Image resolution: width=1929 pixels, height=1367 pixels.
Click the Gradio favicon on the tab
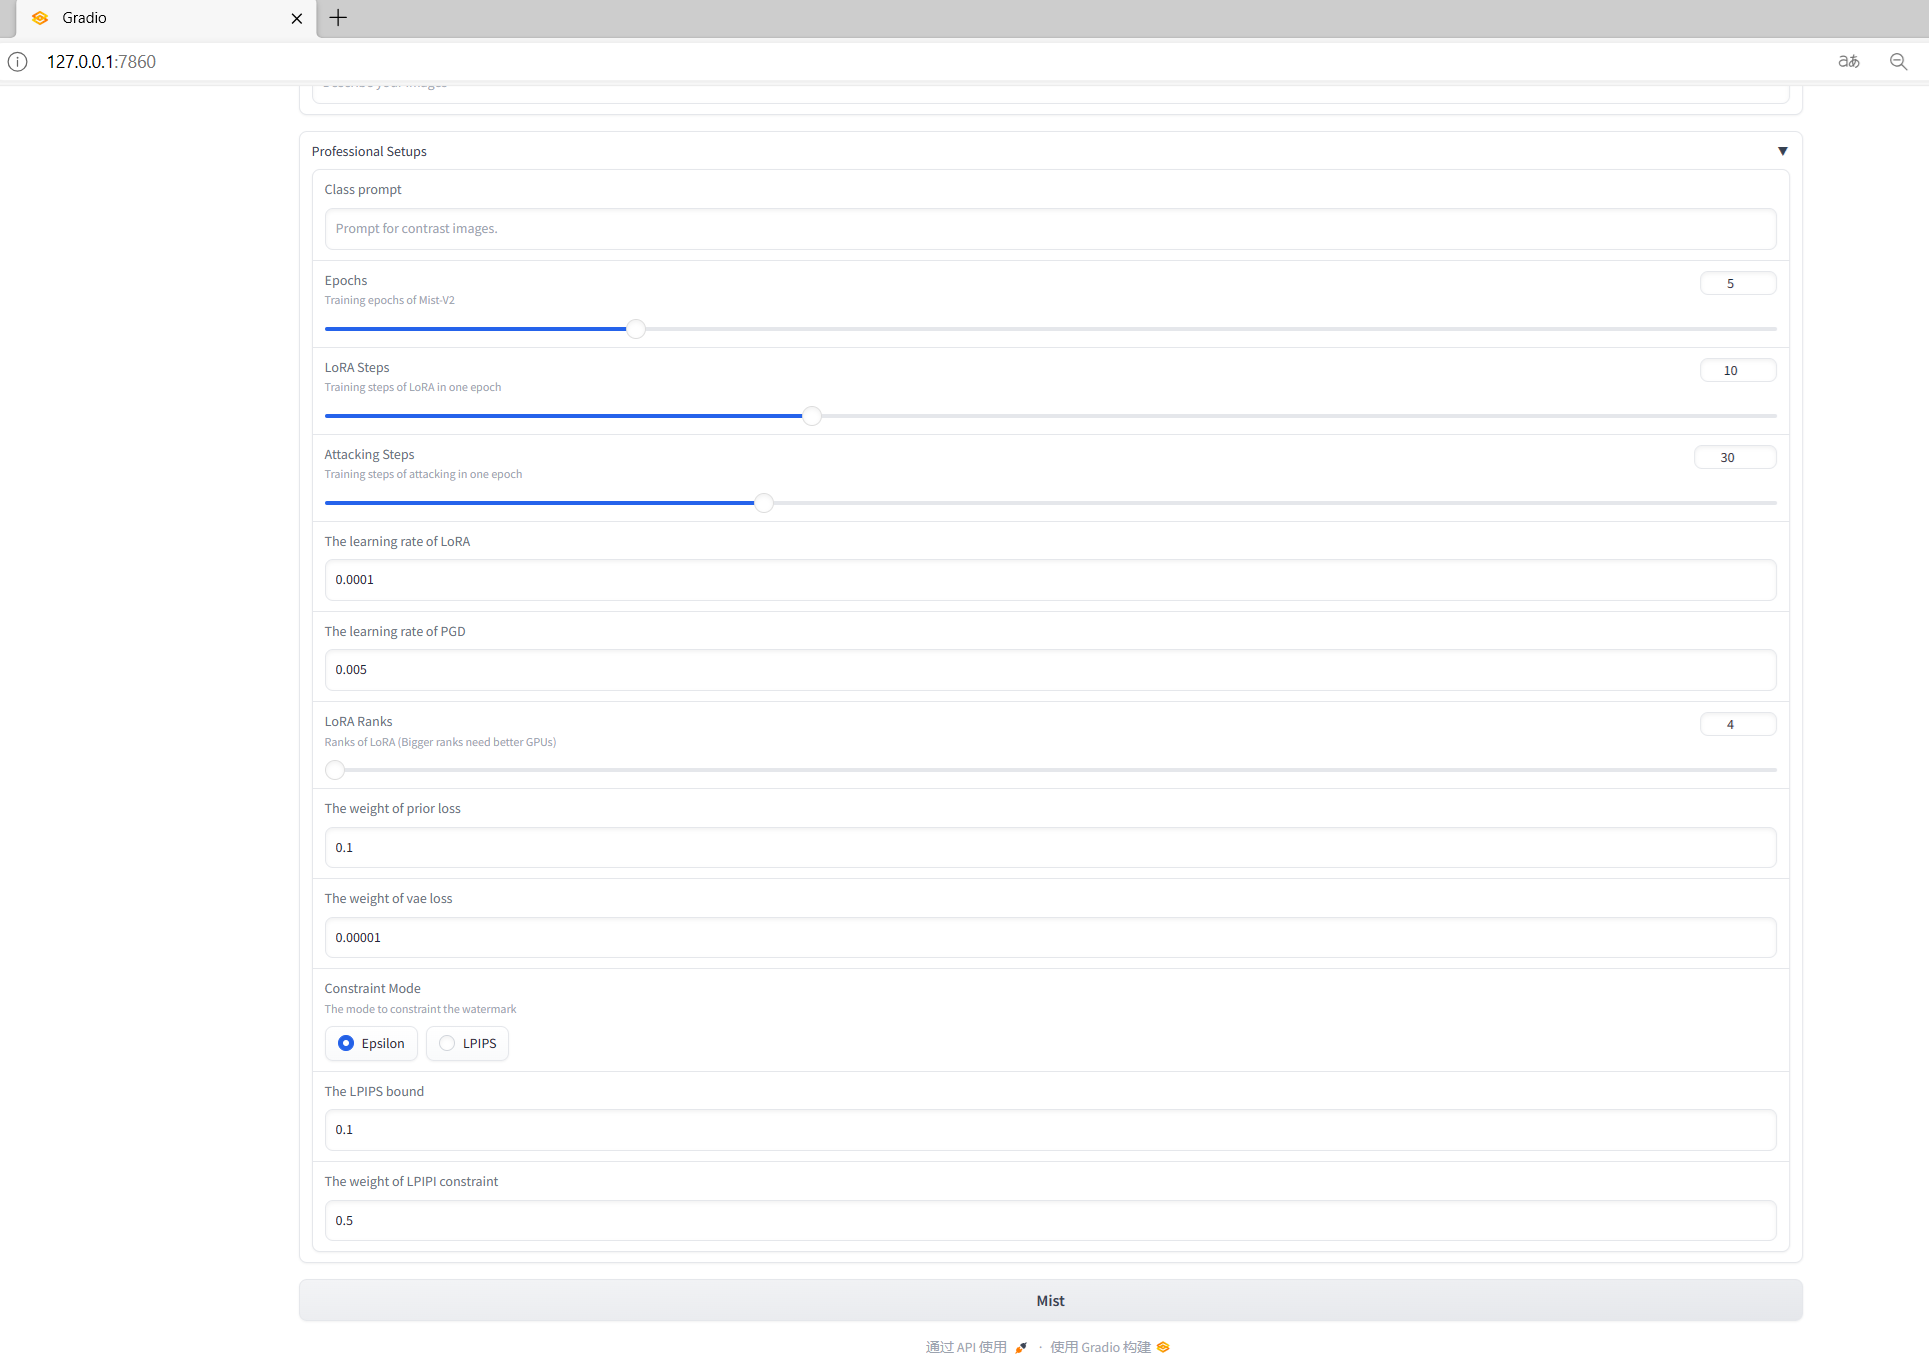coord(40,18)
